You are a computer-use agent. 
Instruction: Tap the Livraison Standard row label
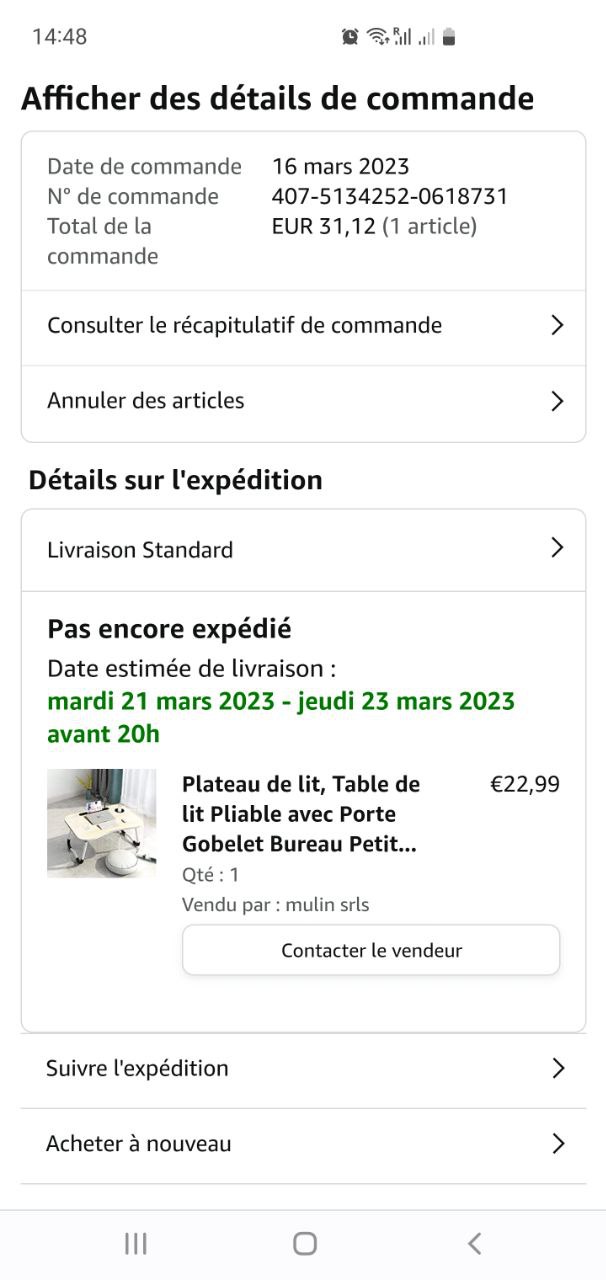coord(140,550)
